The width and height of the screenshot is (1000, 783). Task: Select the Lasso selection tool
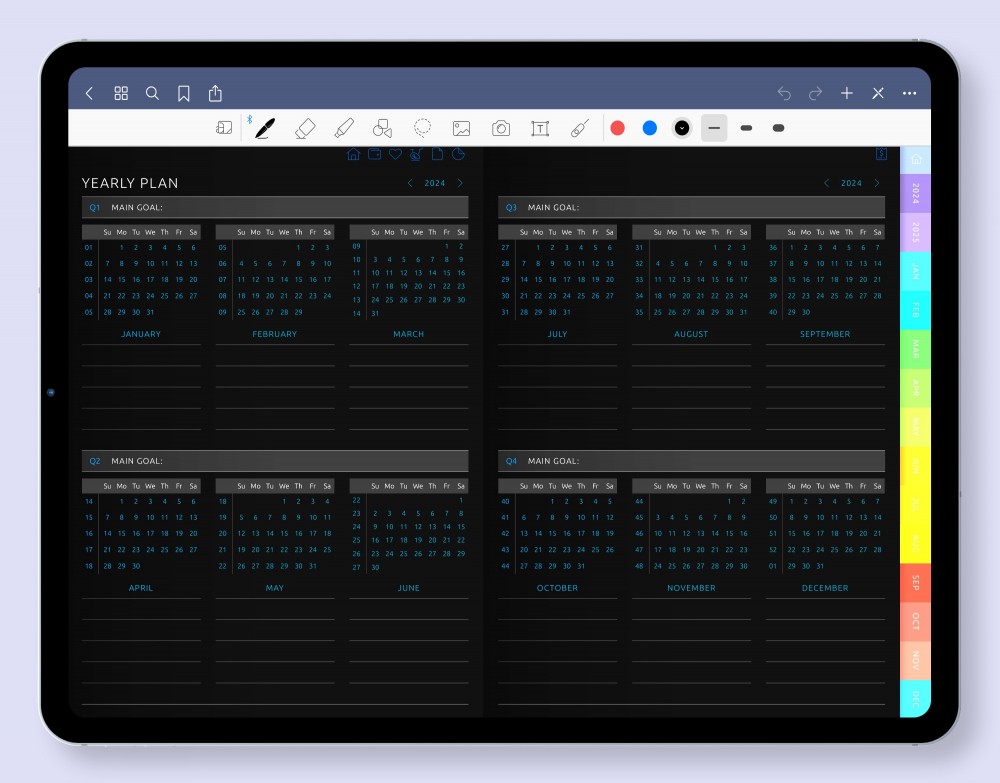pyautogui.click(x=422, y=128)
